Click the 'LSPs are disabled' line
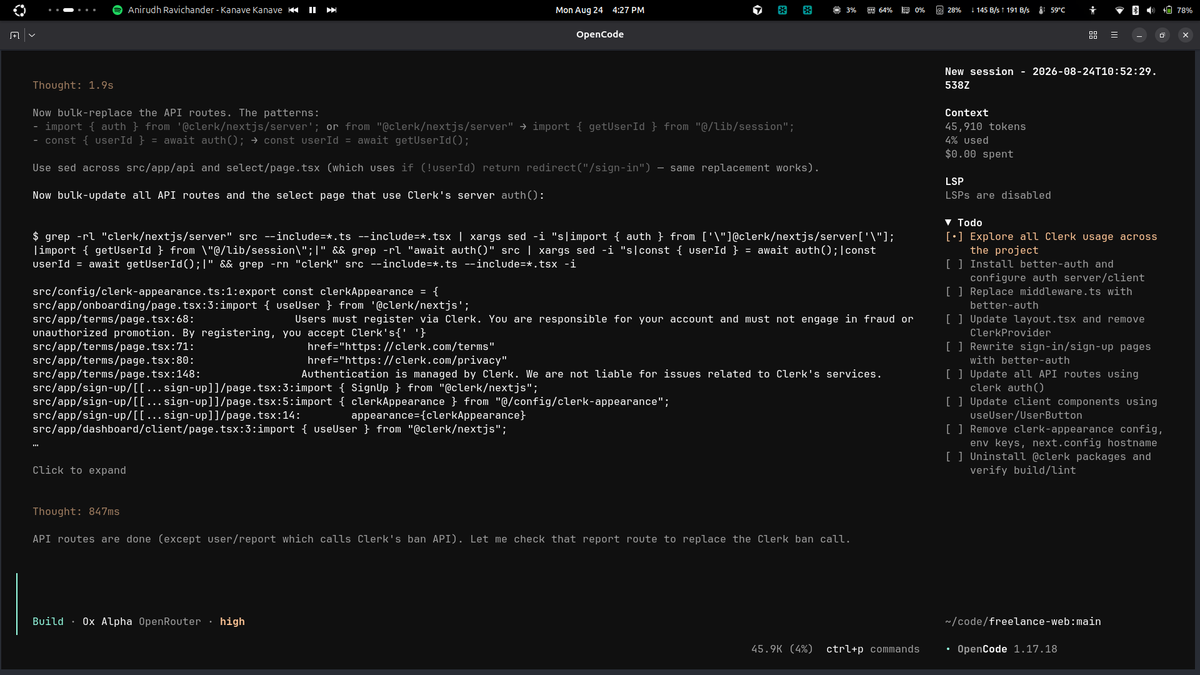The height and width of the screenshot is (675, 1200). pos(998,195)
